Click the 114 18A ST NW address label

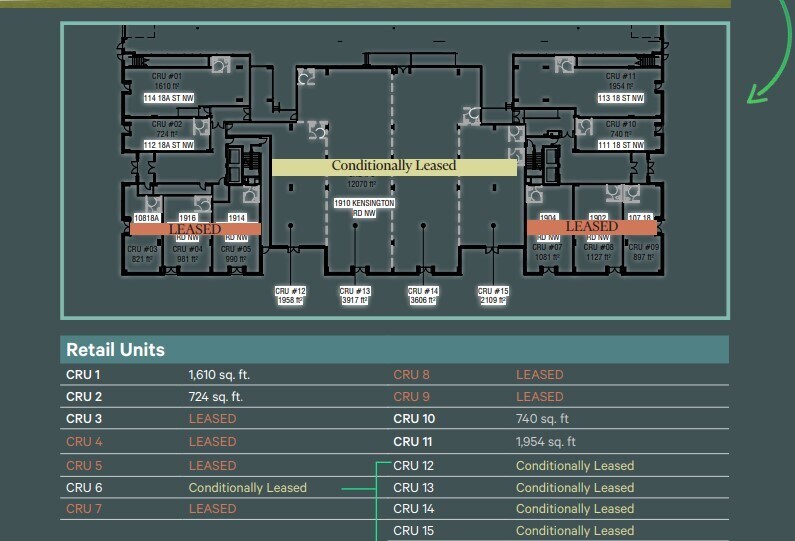168,99
